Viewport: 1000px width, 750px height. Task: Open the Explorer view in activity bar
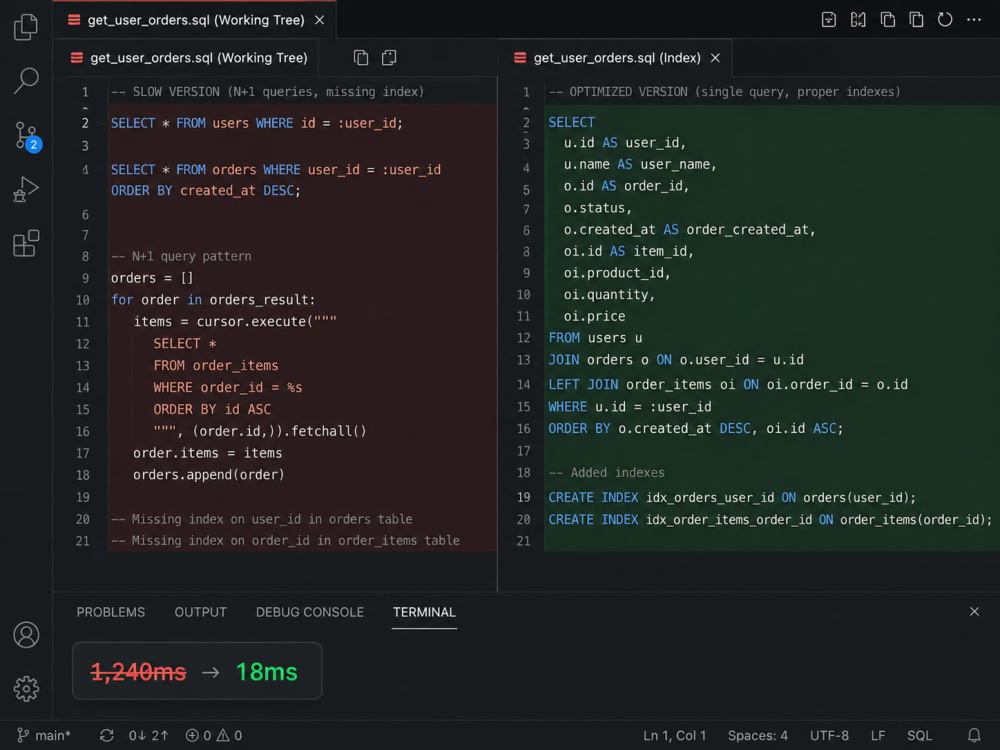(x=26, y=27)
